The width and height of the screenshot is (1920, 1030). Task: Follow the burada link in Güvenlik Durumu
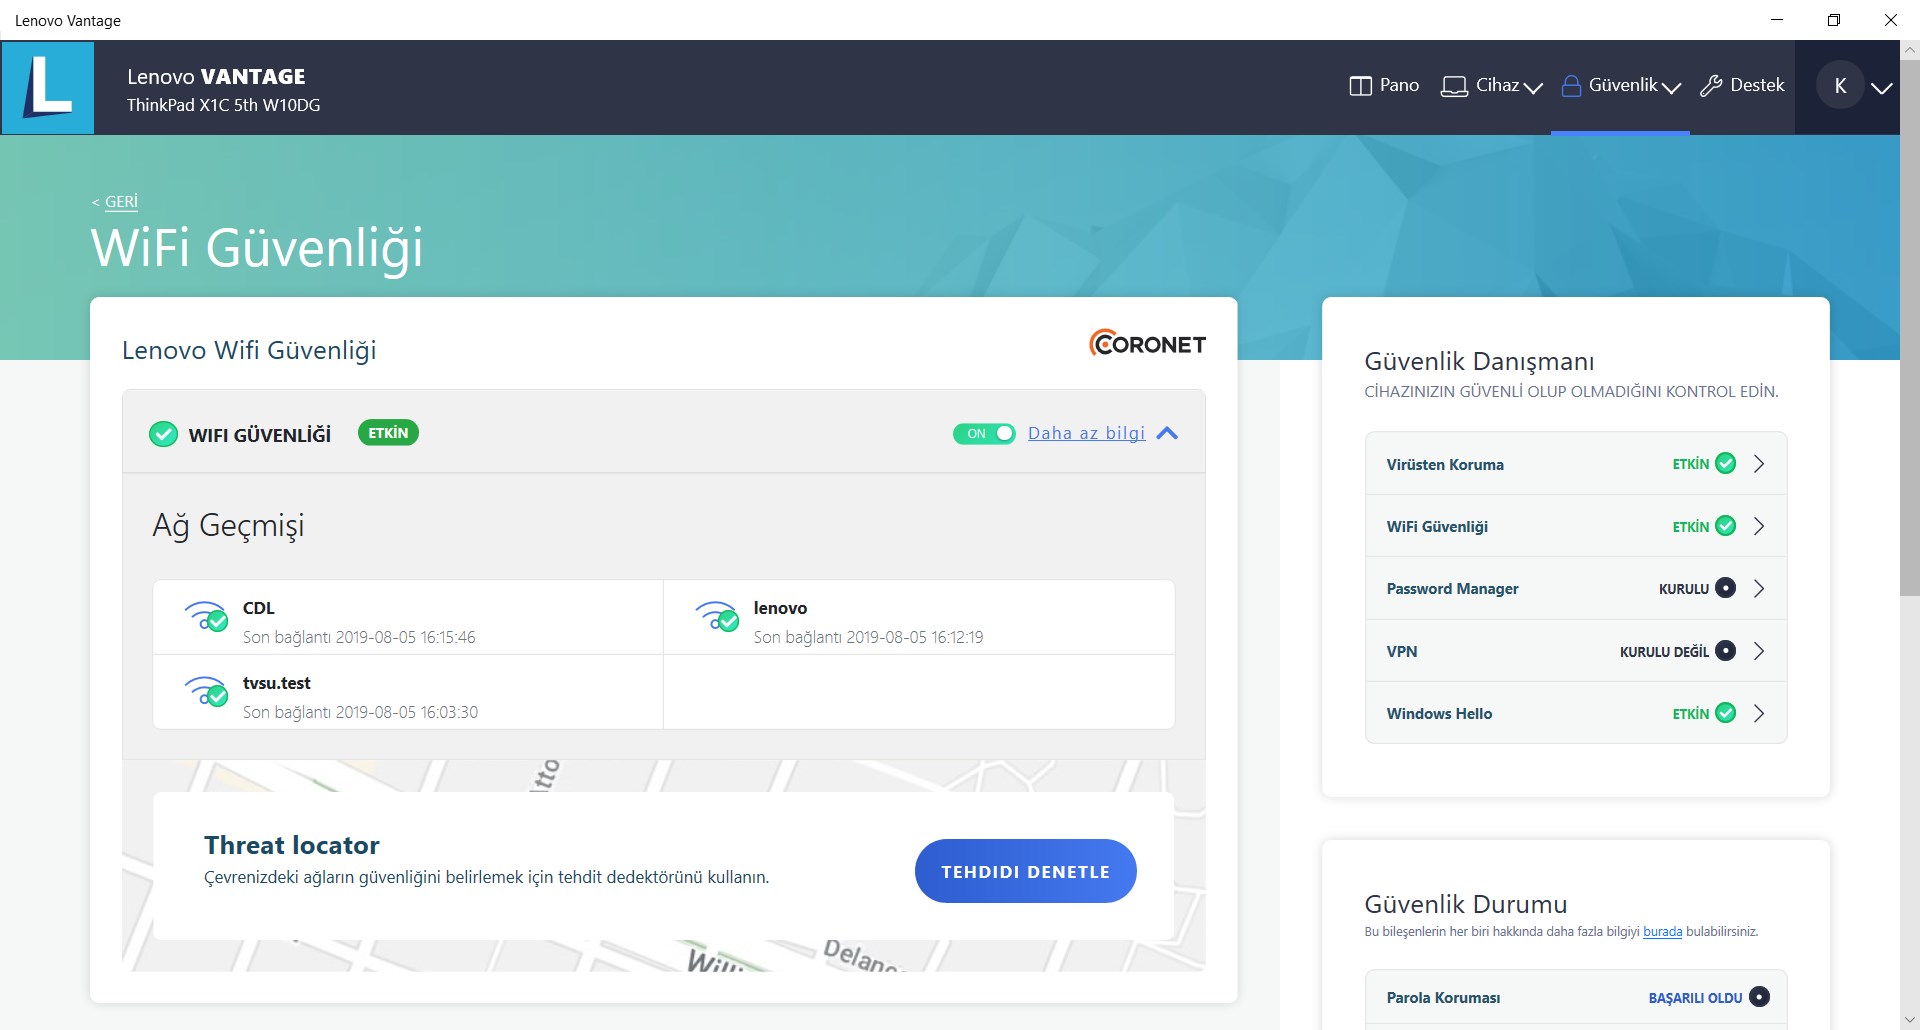pos(1662,932)
